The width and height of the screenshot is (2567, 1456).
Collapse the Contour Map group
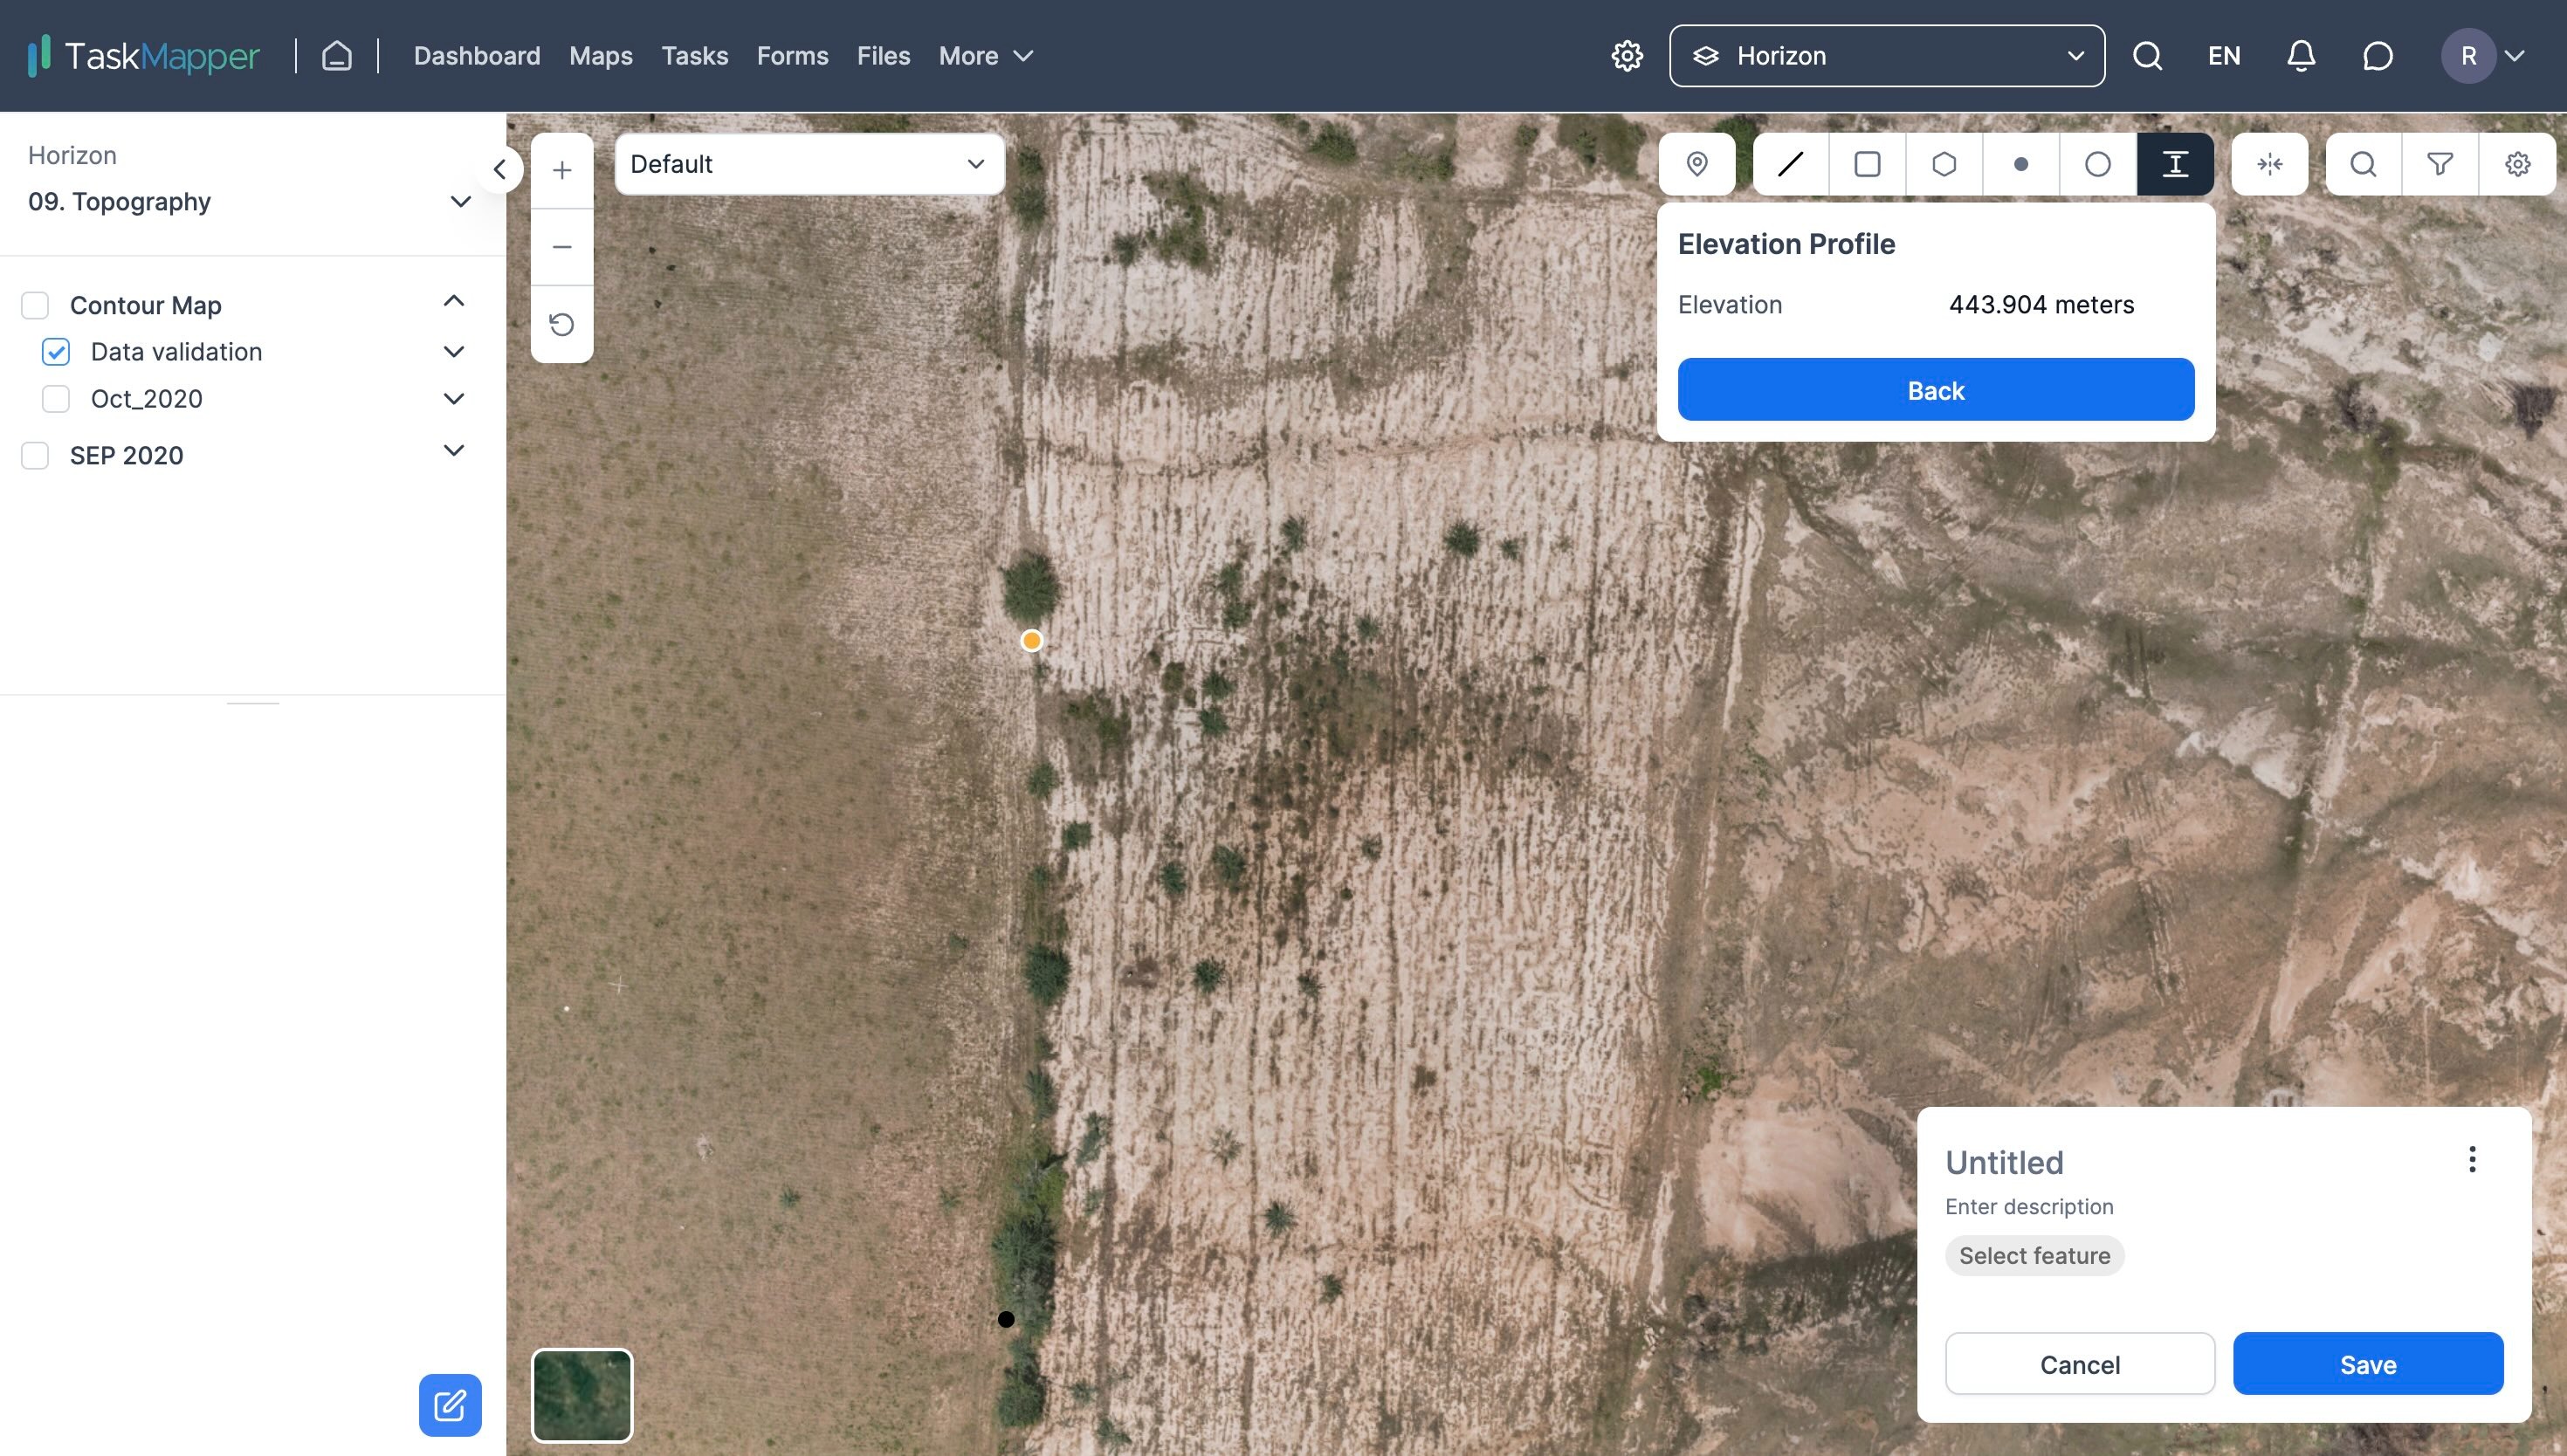click(454, 301)
